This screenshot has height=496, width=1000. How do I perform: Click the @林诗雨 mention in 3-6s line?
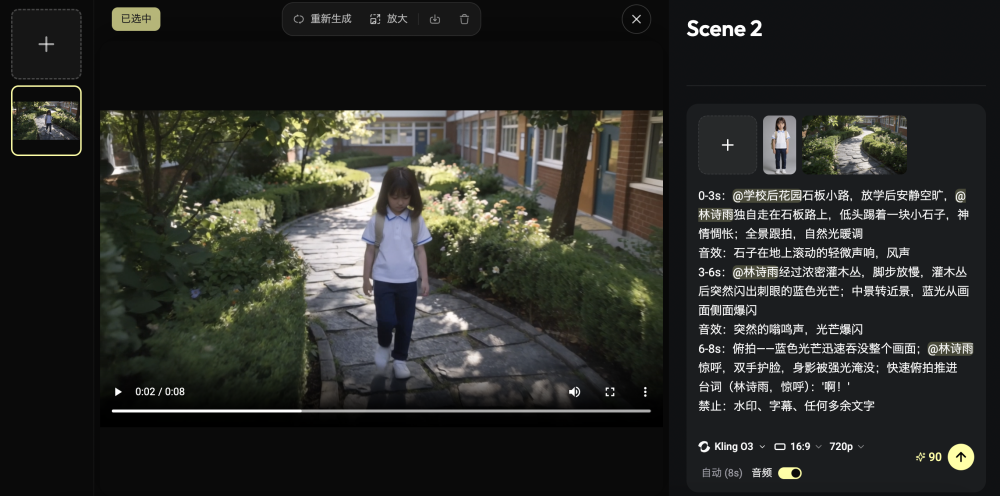coord(755,272)
